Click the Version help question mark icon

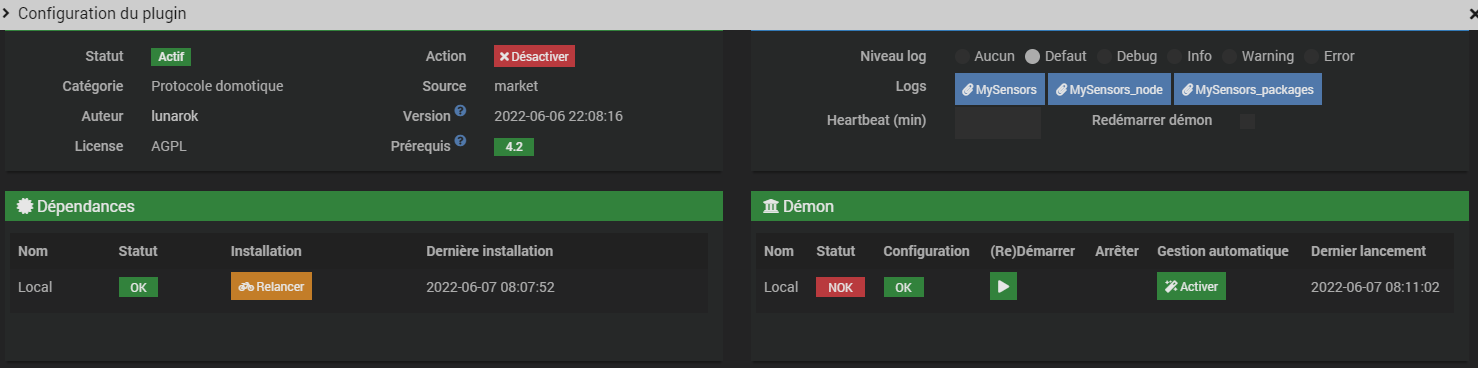pos(460,111)
